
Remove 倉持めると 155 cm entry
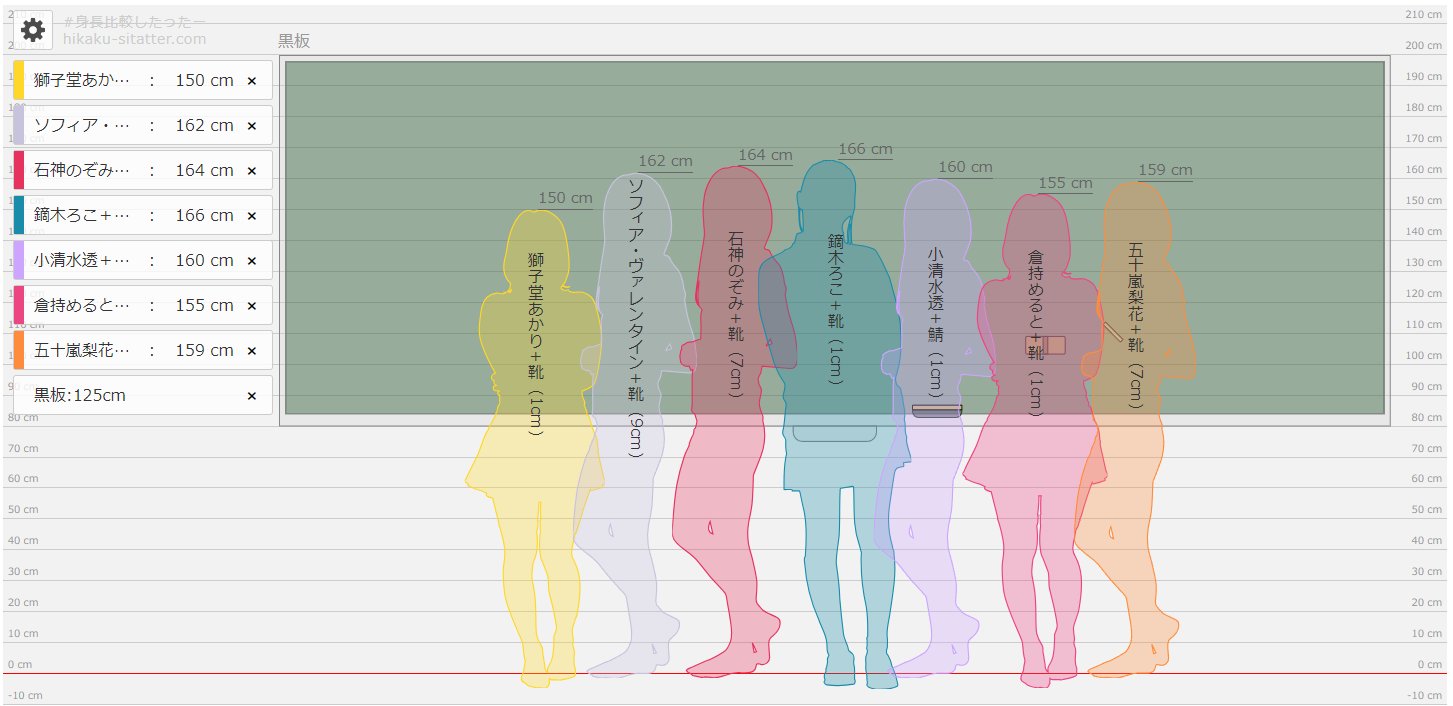[252, 306]
